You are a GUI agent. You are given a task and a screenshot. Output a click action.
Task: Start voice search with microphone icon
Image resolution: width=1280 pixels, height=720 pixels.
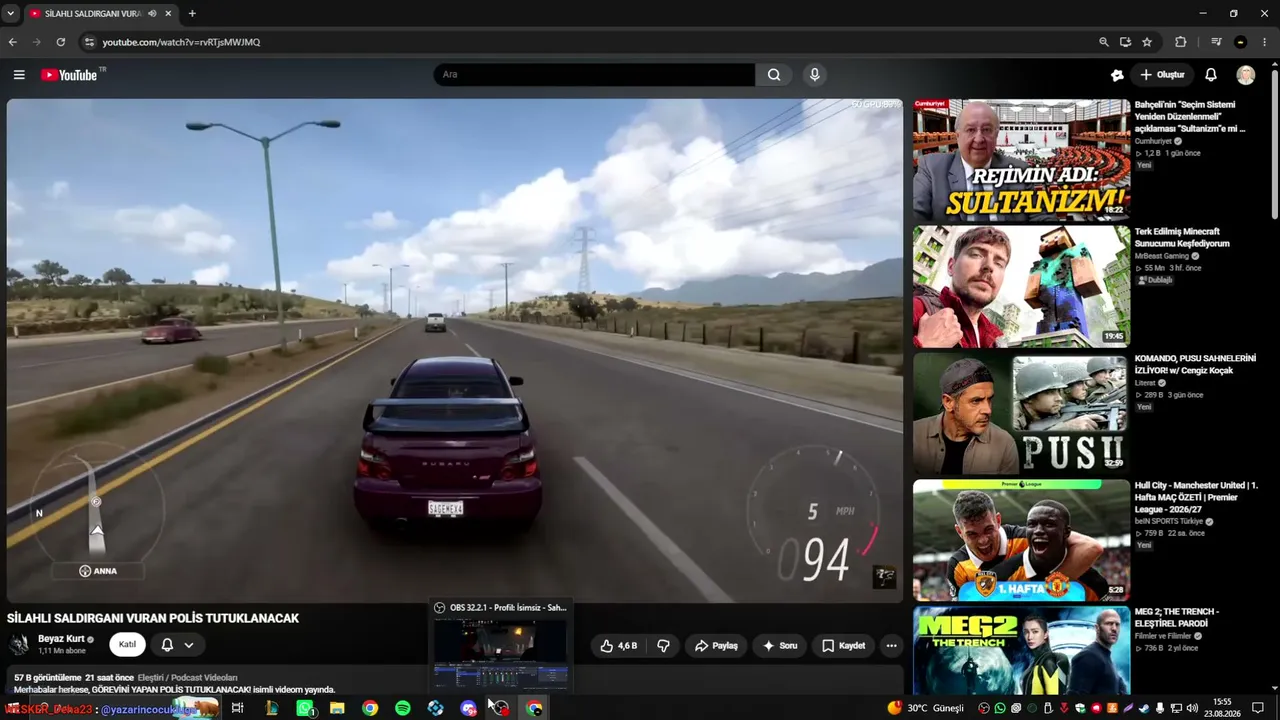pos(815,75)
